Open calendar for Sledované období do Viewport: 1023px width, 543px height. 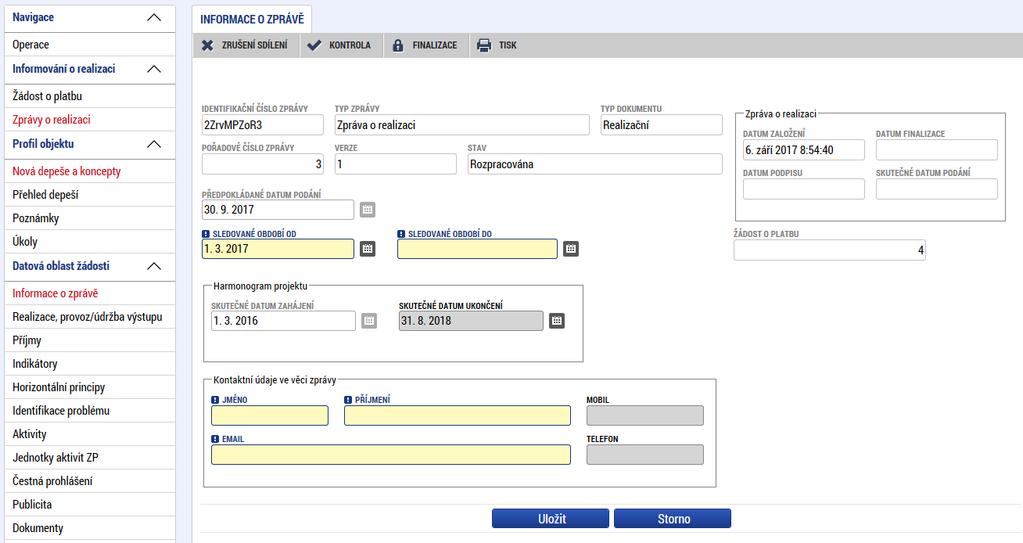[571, 249]
